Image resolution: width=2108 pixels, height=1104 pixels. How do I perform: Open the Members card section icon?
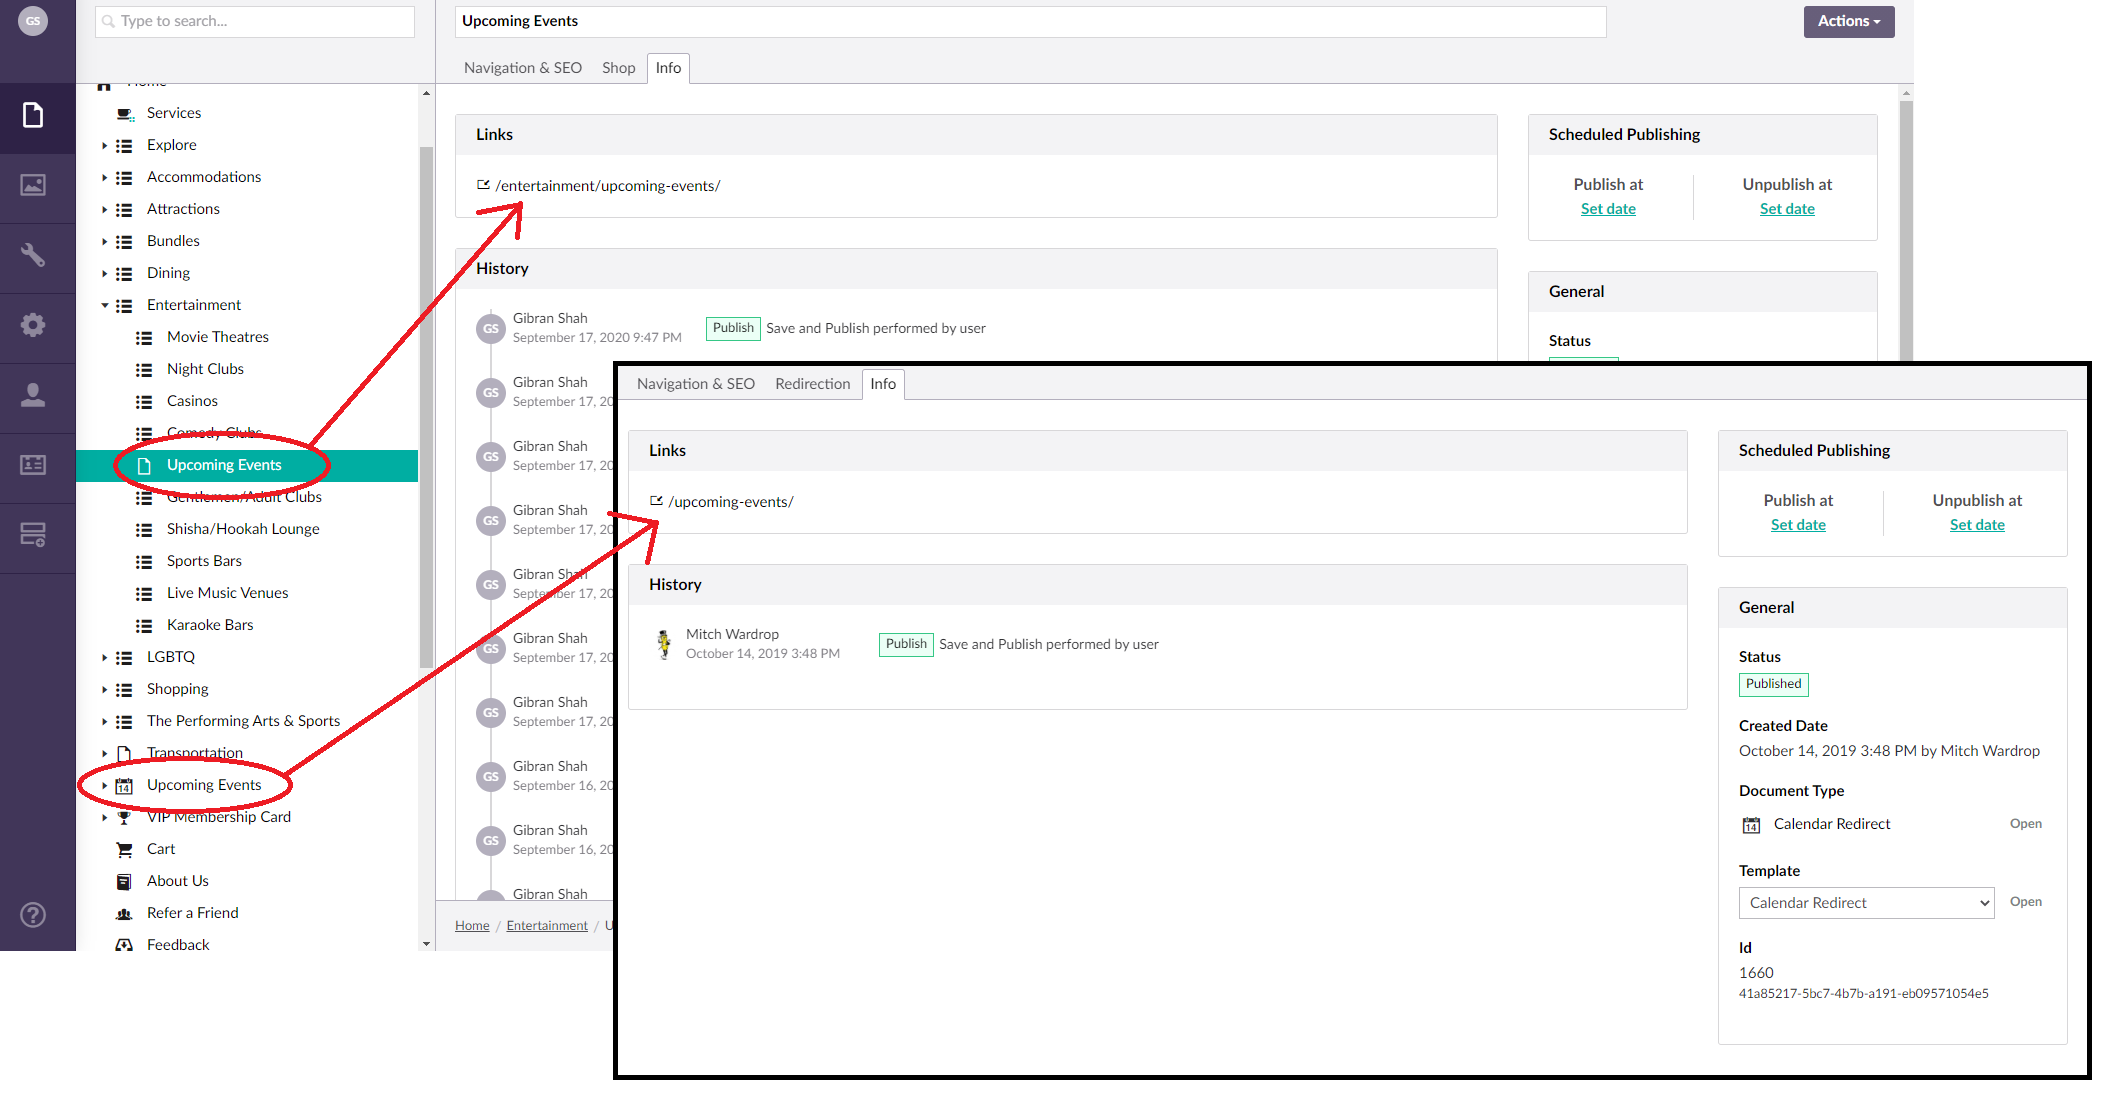pos(33,465)
